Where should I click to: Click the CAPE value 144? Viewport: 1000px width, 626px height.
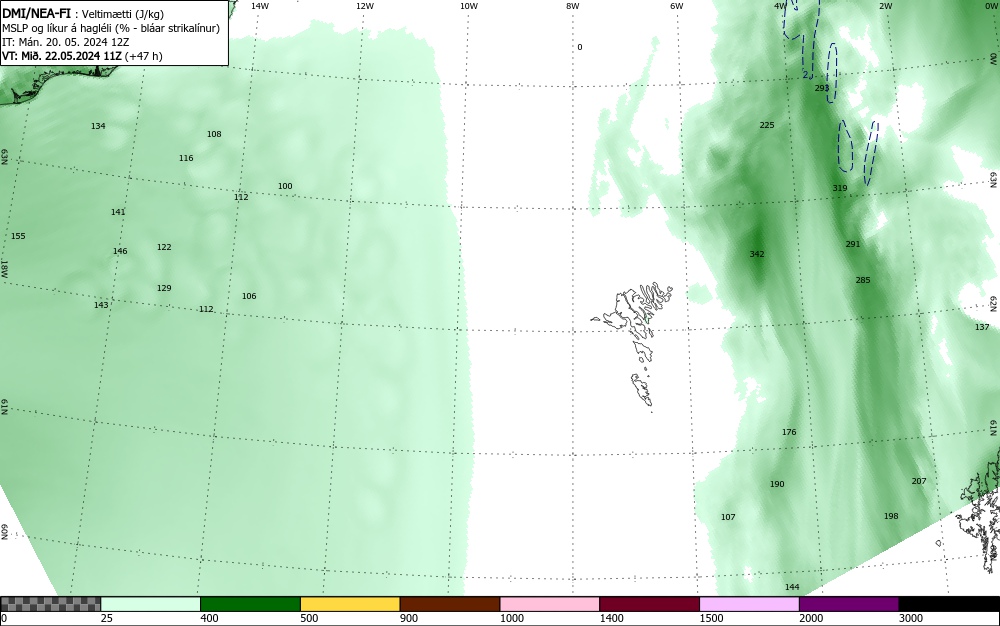(x=791, y=587)
